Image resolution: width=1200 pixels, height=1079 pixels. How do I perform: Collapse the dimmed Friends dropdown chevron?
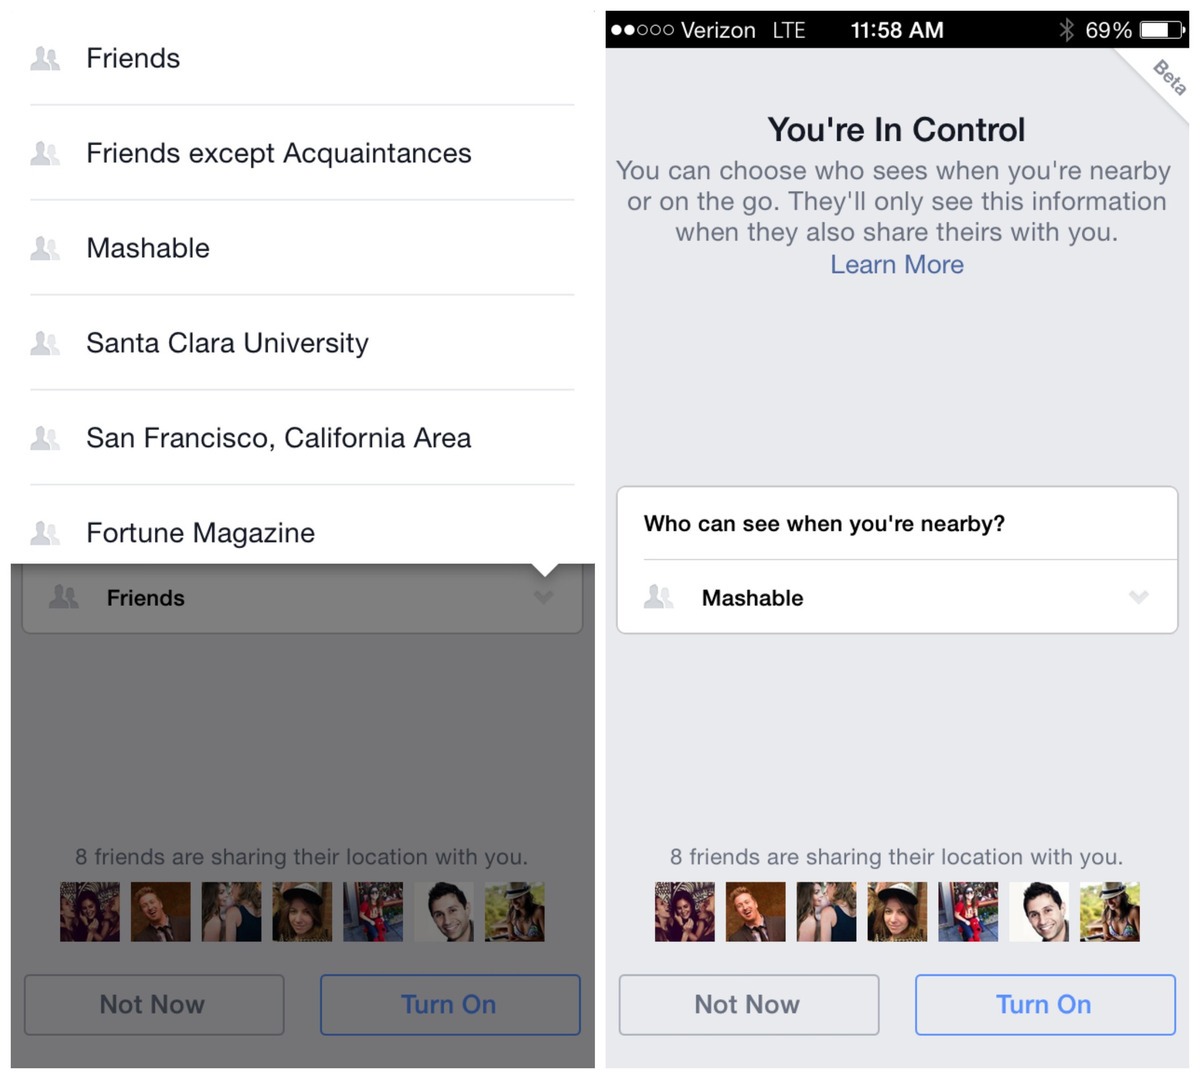click(543, 597)
